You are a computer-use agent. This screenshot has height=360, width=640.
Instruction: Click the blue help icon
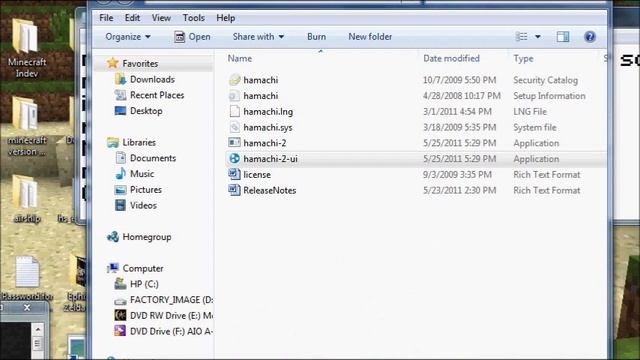pyautogui.click(x=590, y=37)
